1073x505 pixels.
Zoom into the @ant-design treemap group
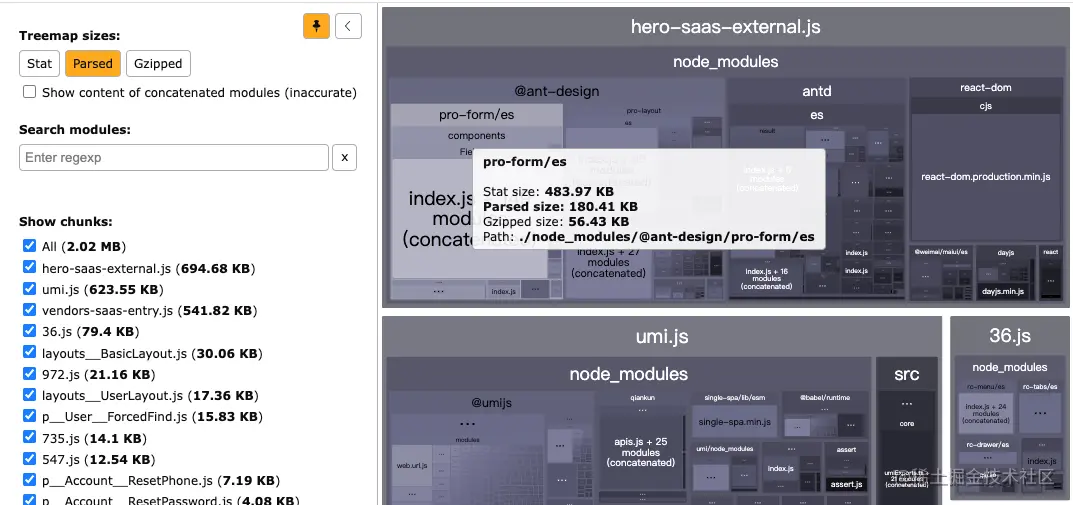(556, 91)
